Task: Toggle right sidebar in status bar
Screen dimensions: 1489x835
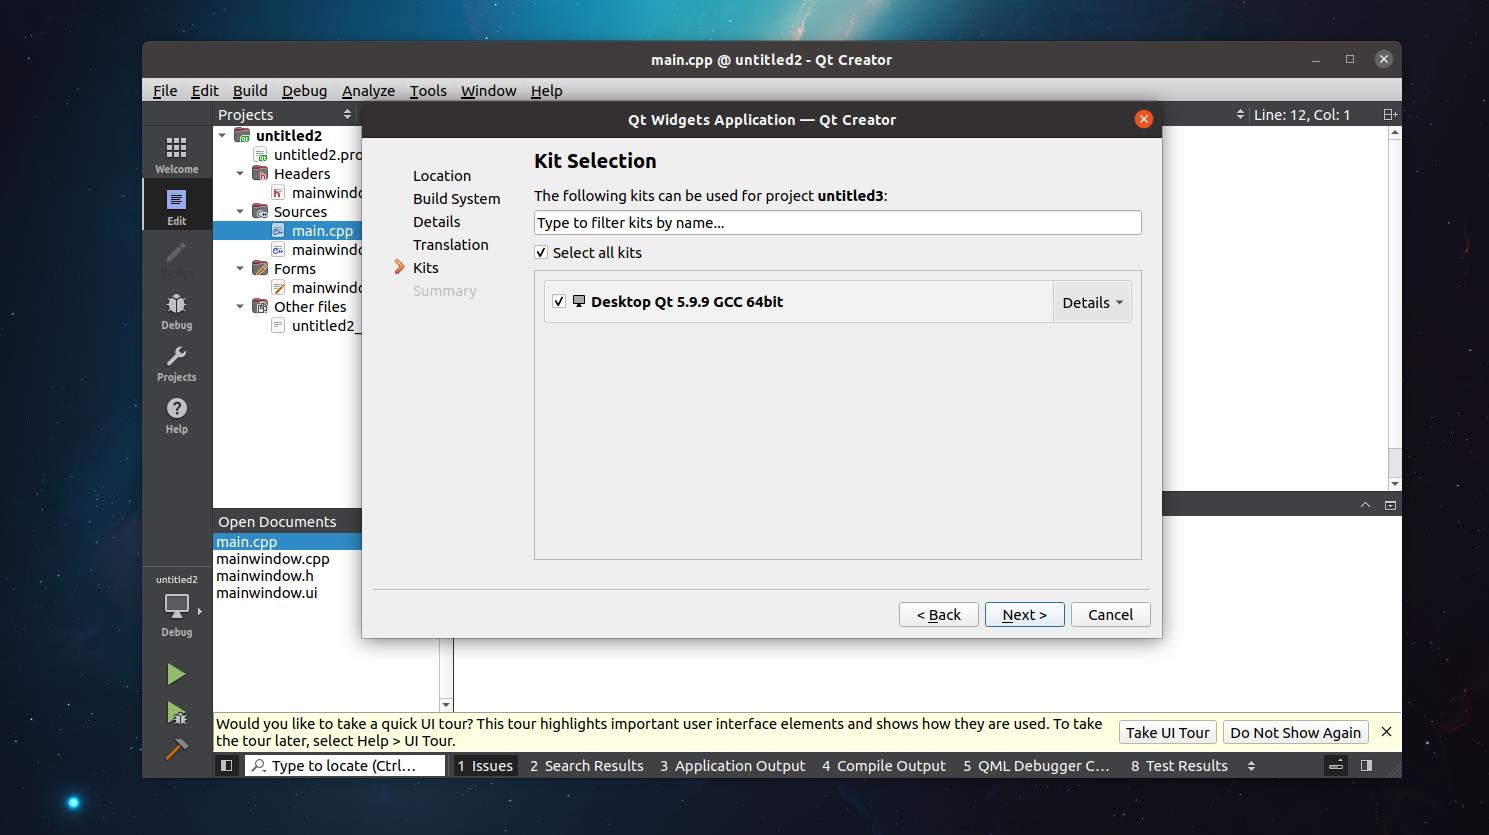Action: pos(1366,765)
